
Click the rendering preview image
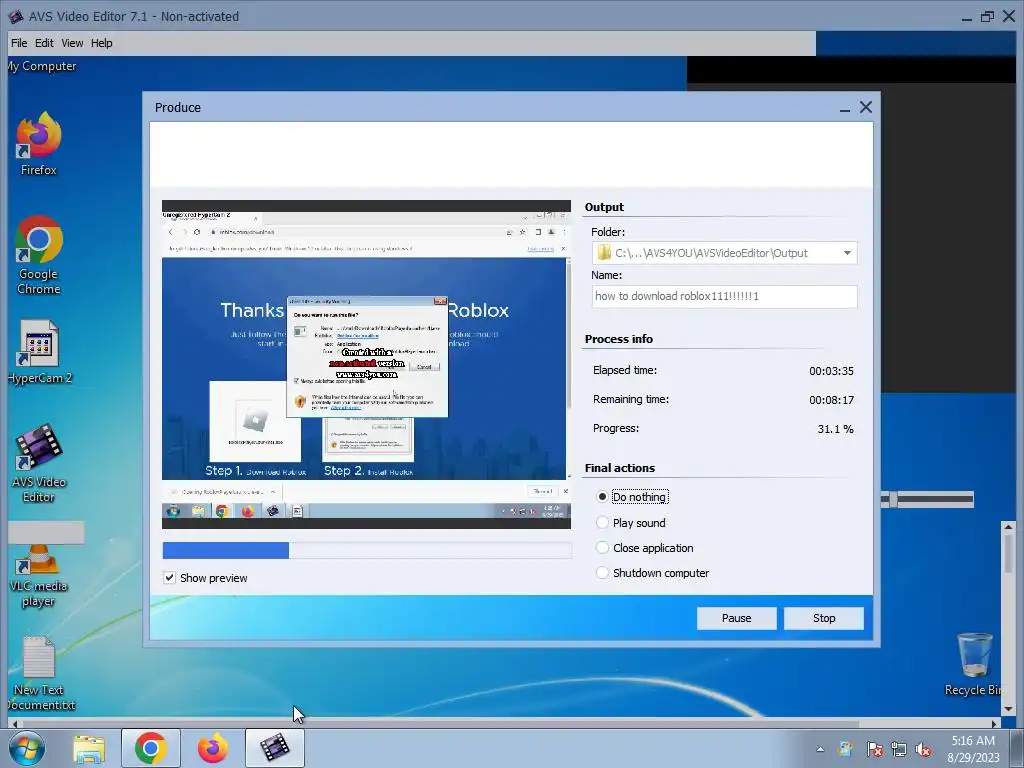pos(366,364)
